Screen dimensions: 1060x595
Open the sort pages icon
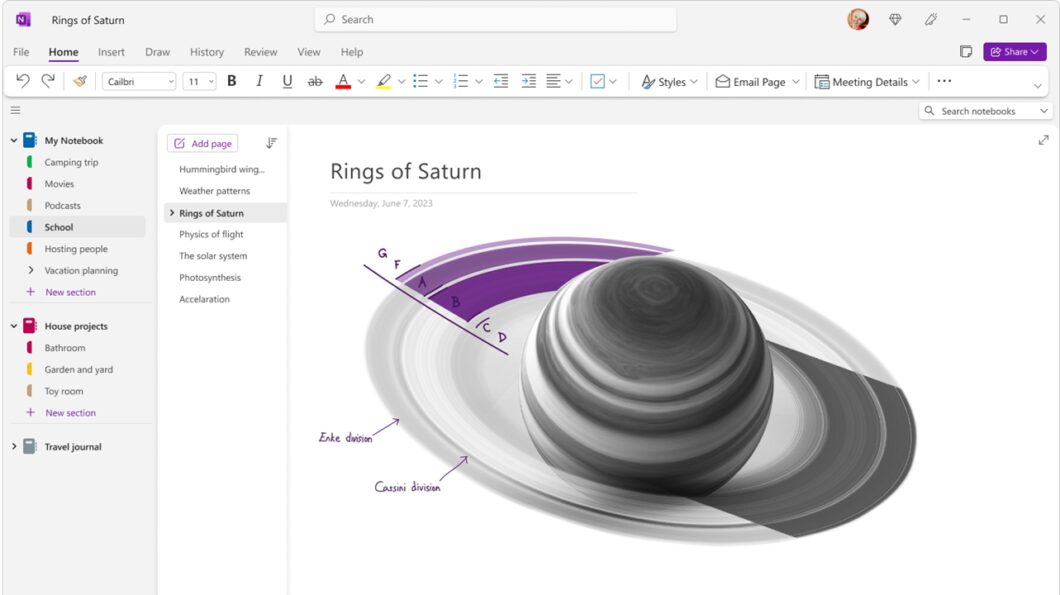[x=270, y=143]
